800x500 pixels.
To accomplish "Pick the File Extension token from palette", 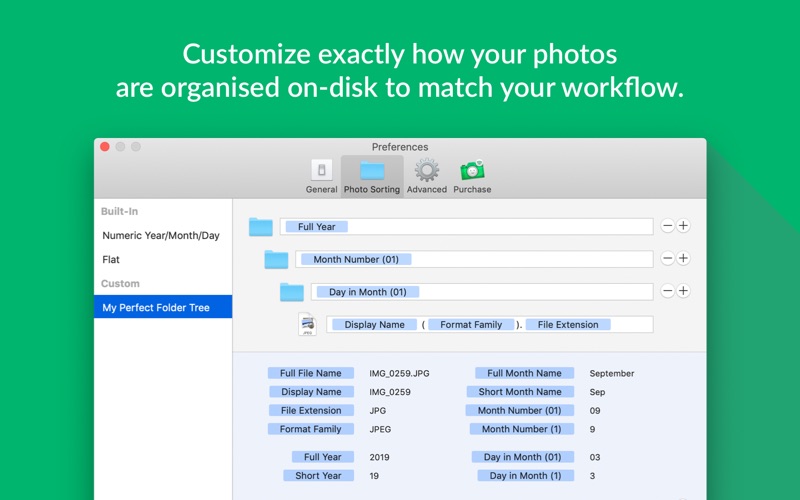I will (x=311, y=410).
